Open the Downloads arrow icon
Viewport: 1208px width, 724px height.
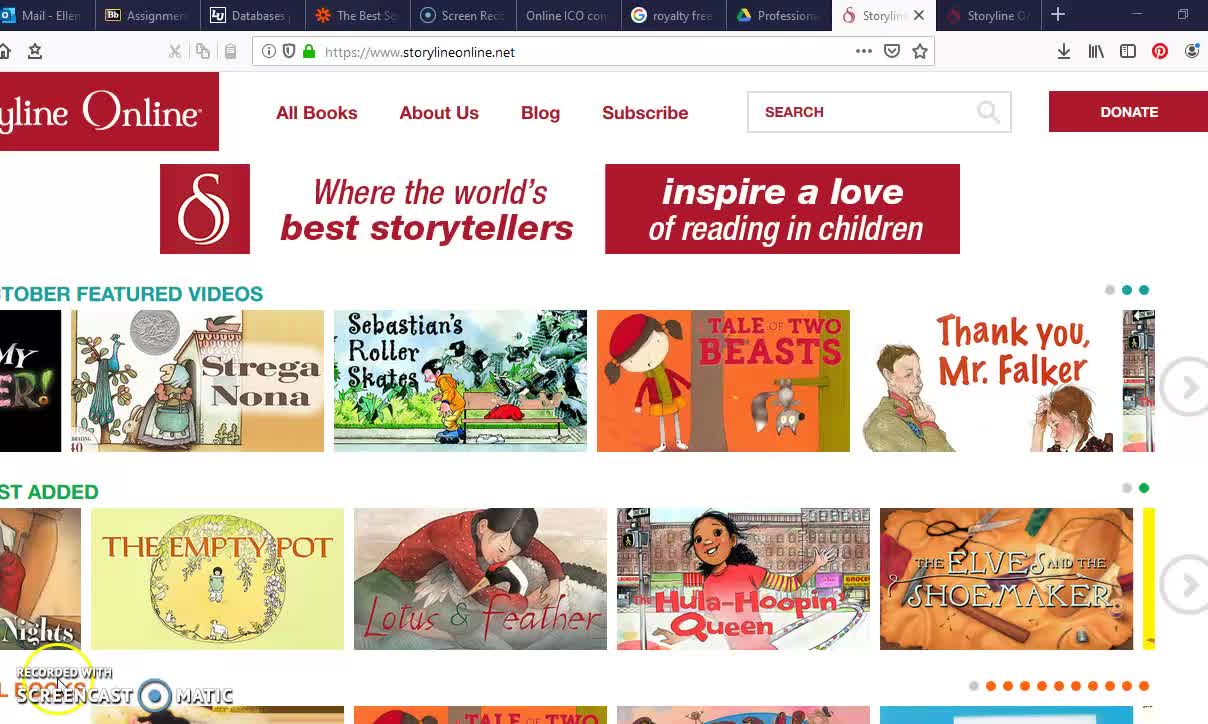[x=1064, y=51]
